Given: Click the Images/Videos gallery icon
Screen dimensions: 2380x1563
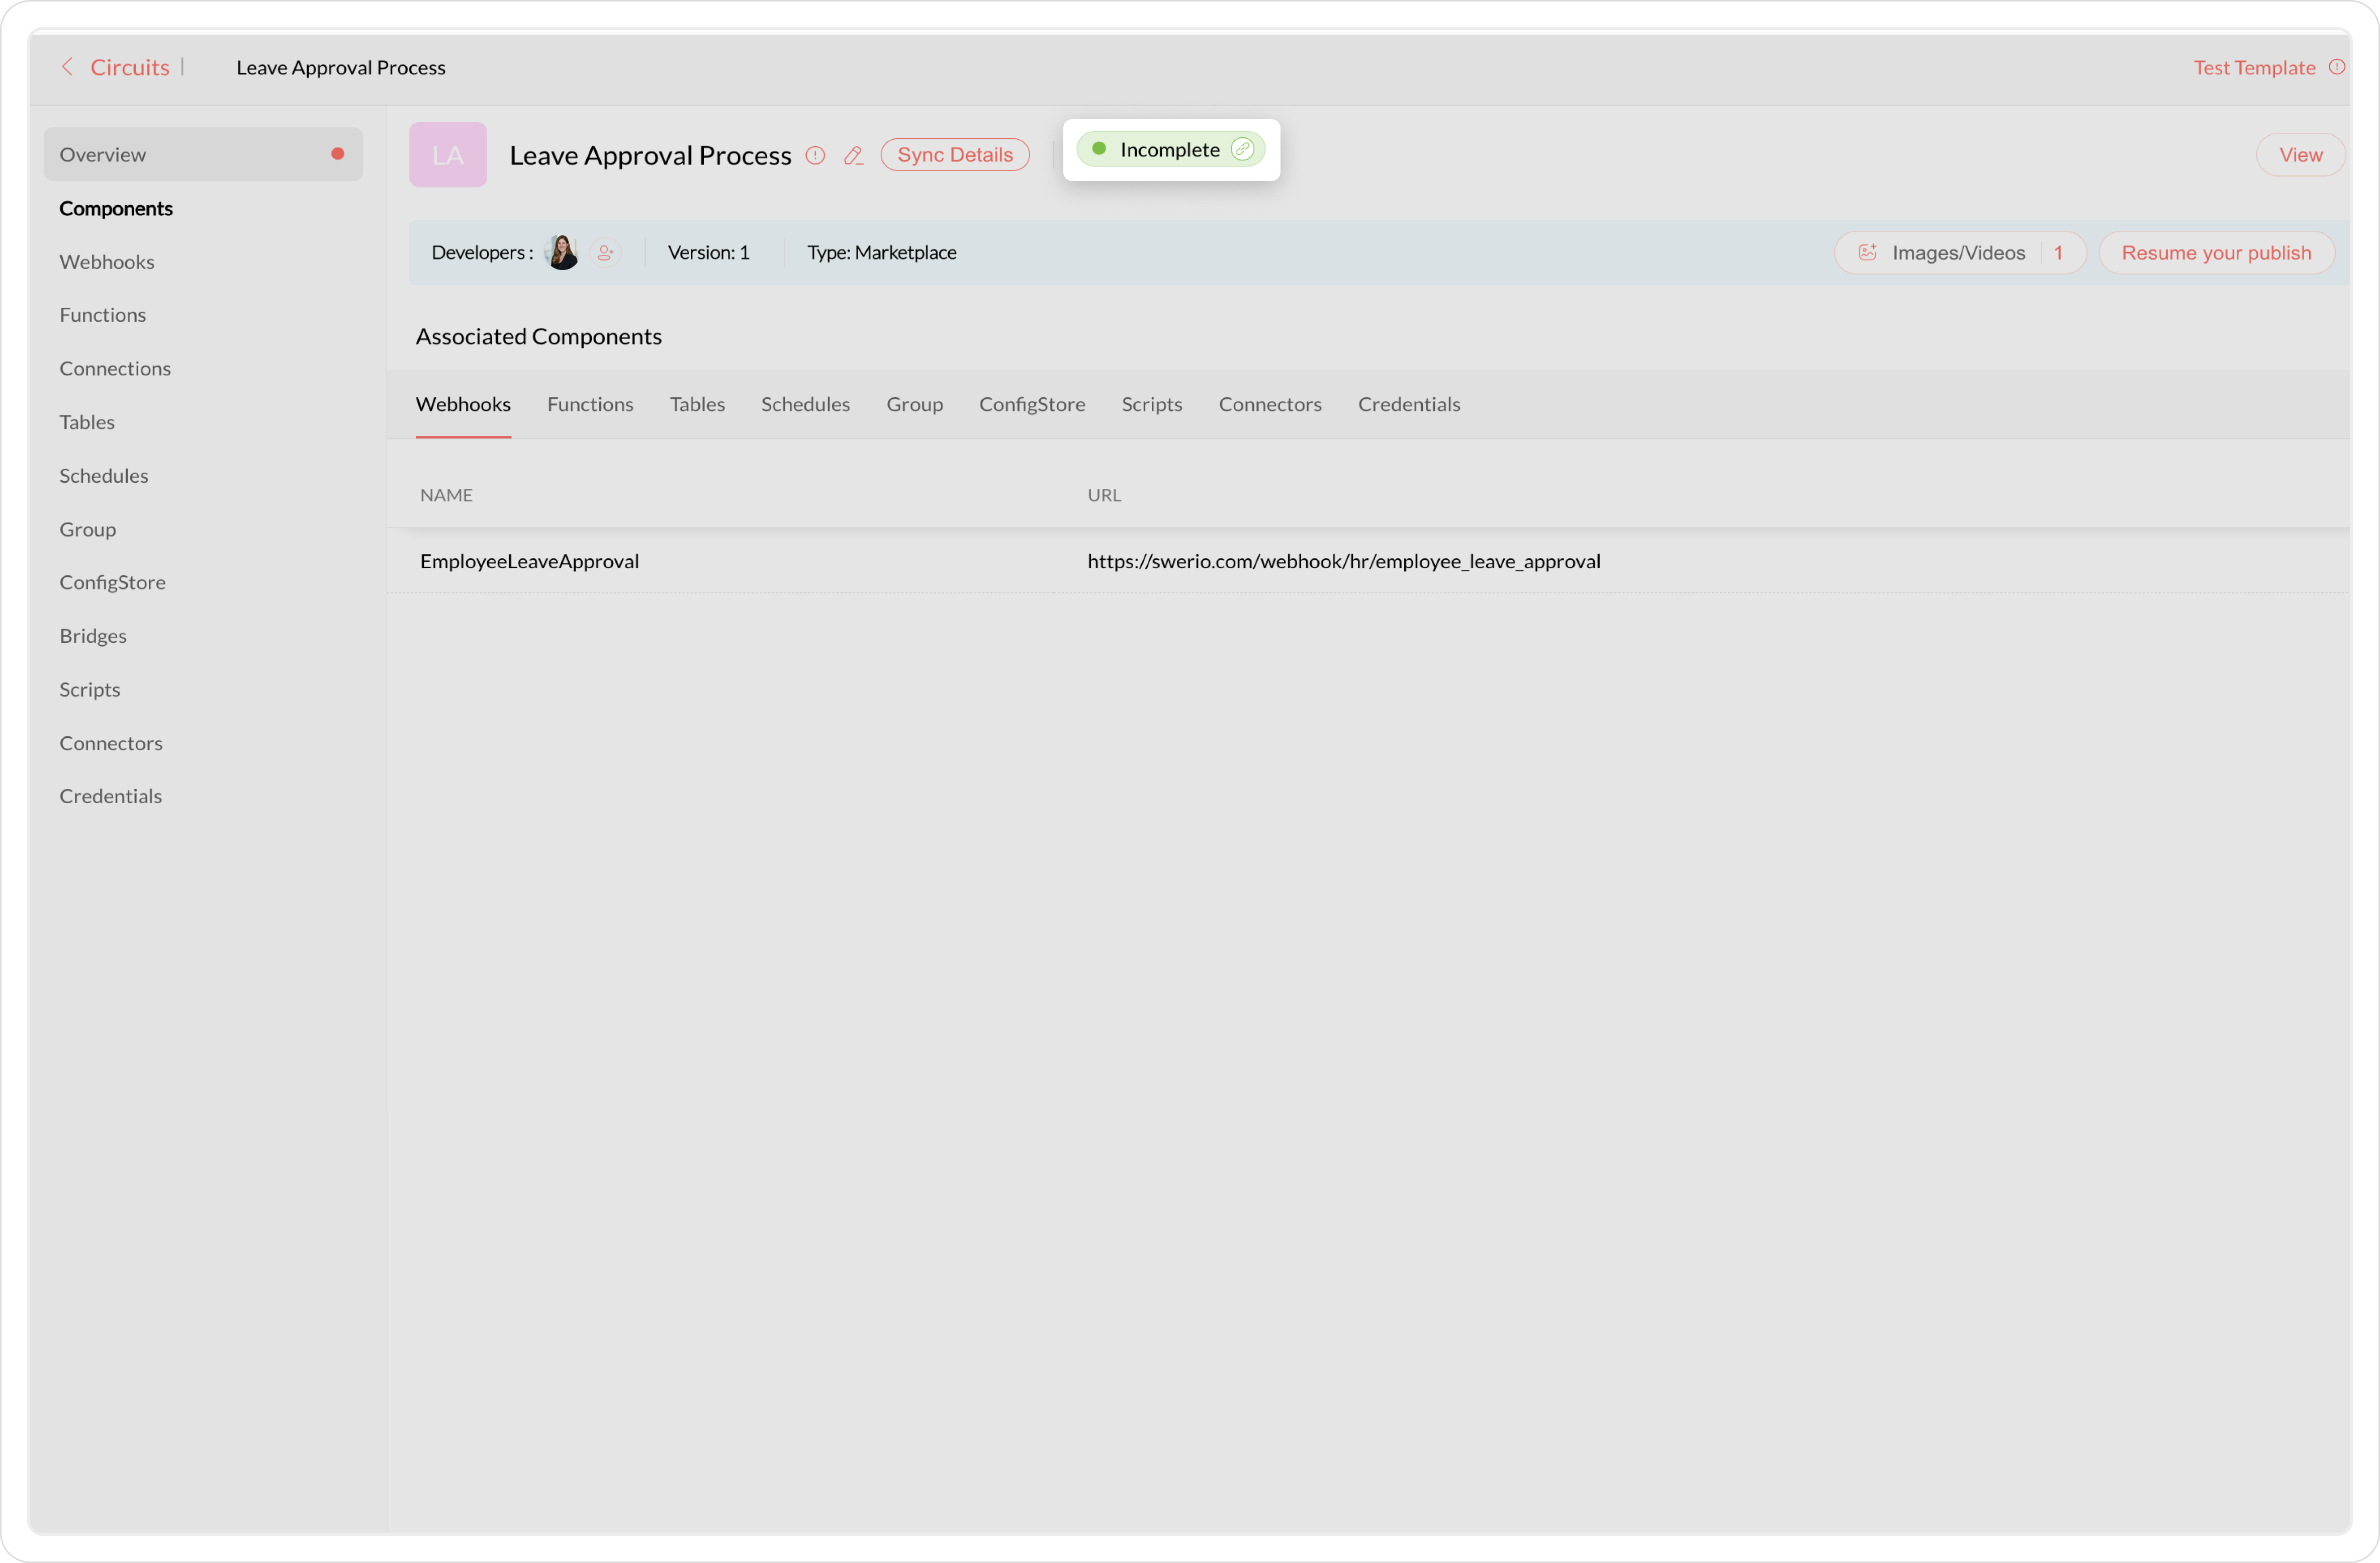Looking at the screenshot, I should pos(1867,253).
